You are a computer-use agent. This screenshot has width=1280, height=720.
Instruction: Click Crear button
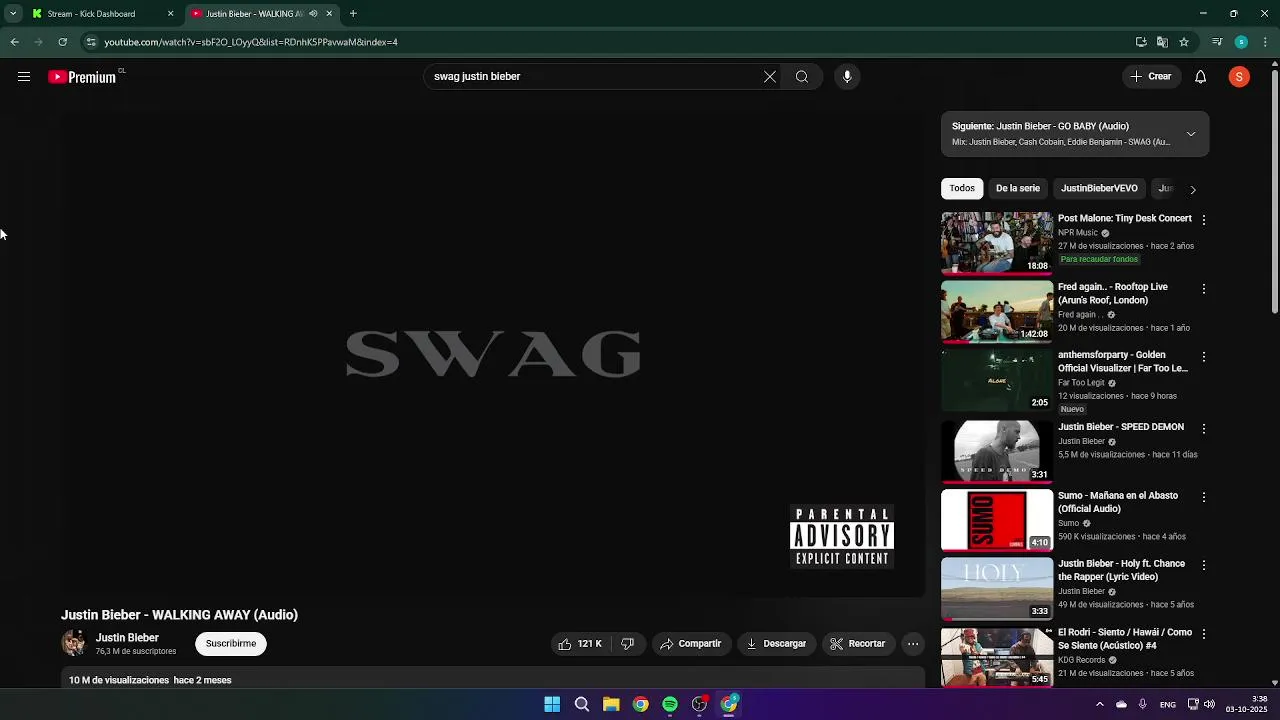(1151, 77)
